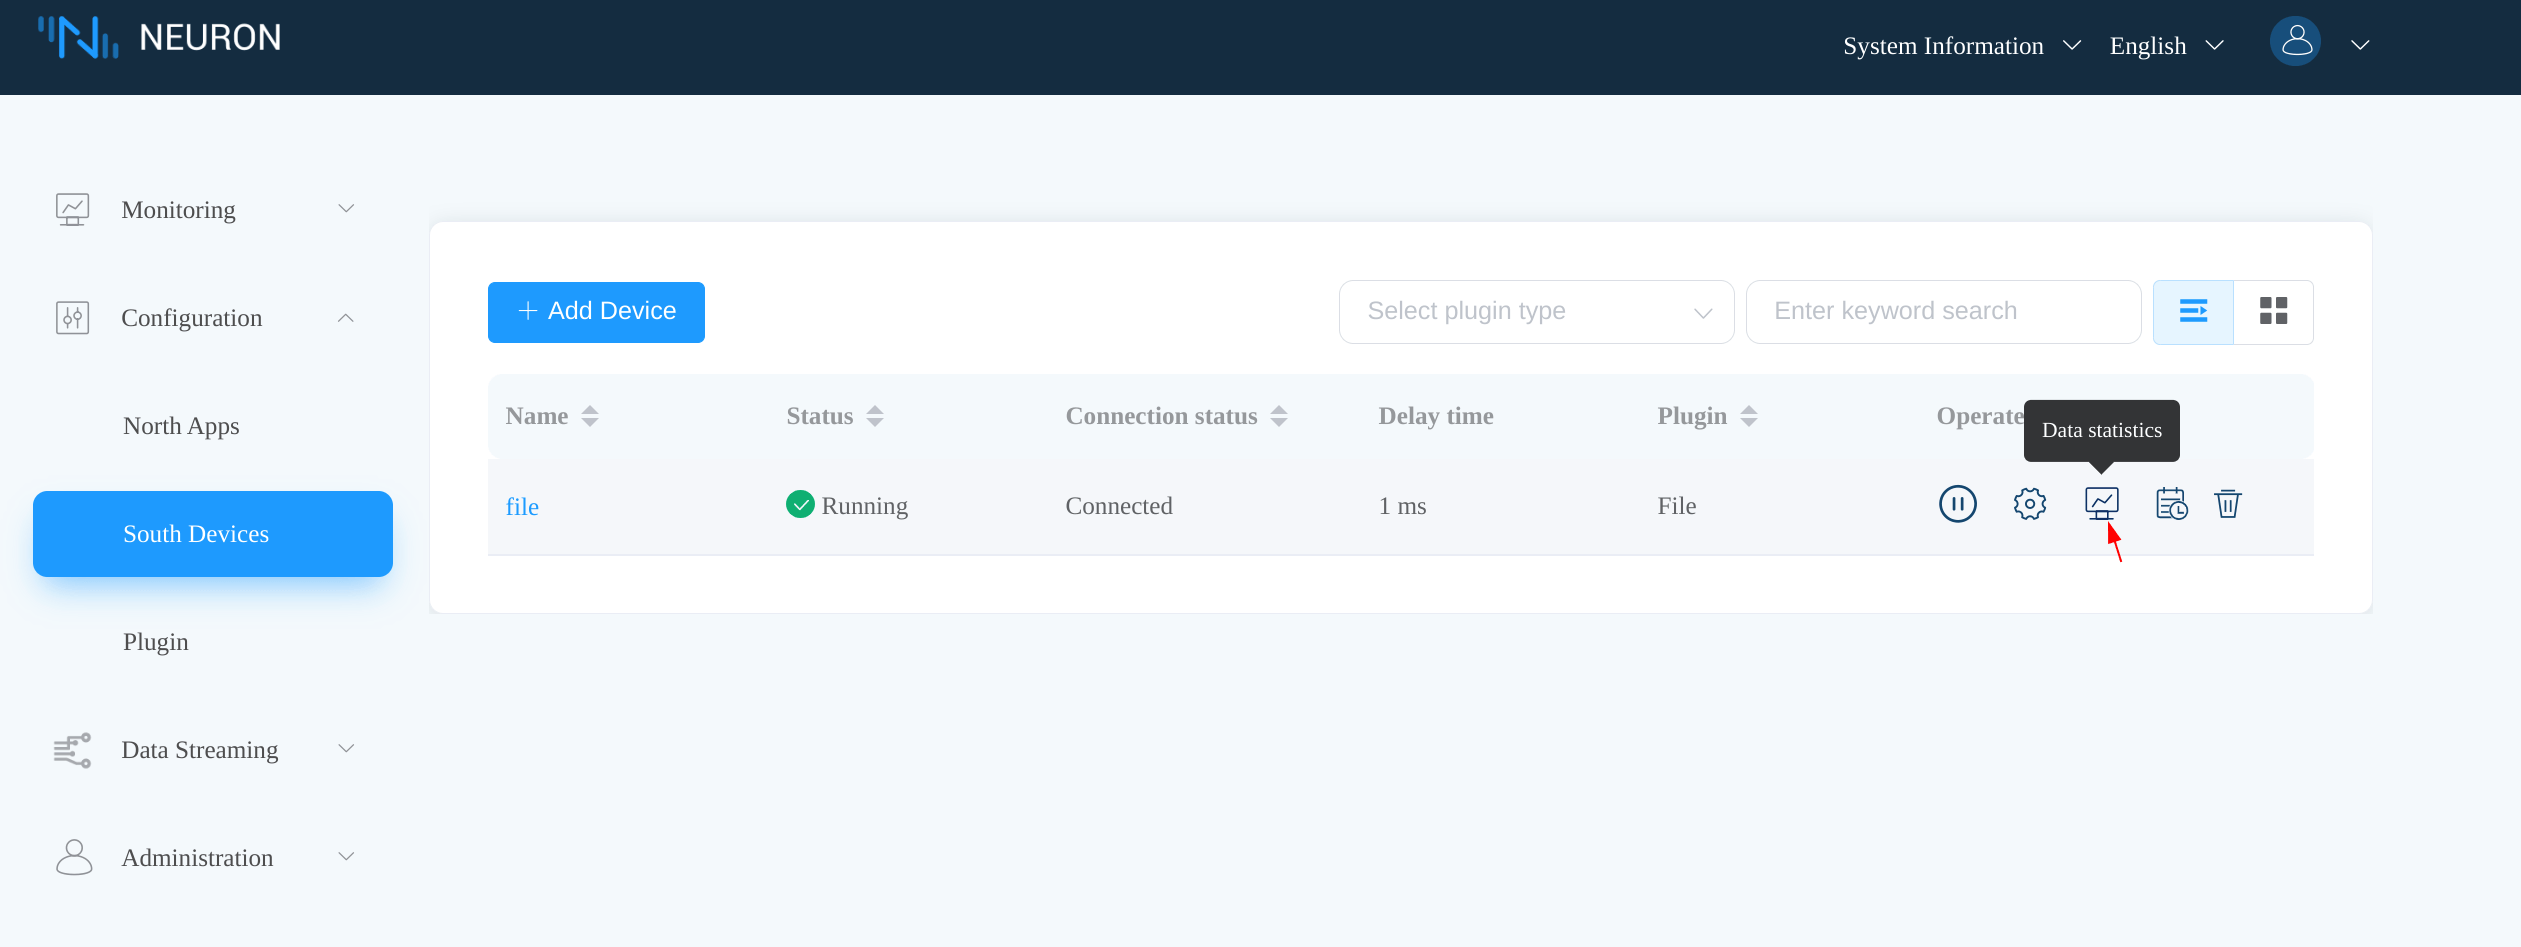Pause the file device

tap(1957, 504)
